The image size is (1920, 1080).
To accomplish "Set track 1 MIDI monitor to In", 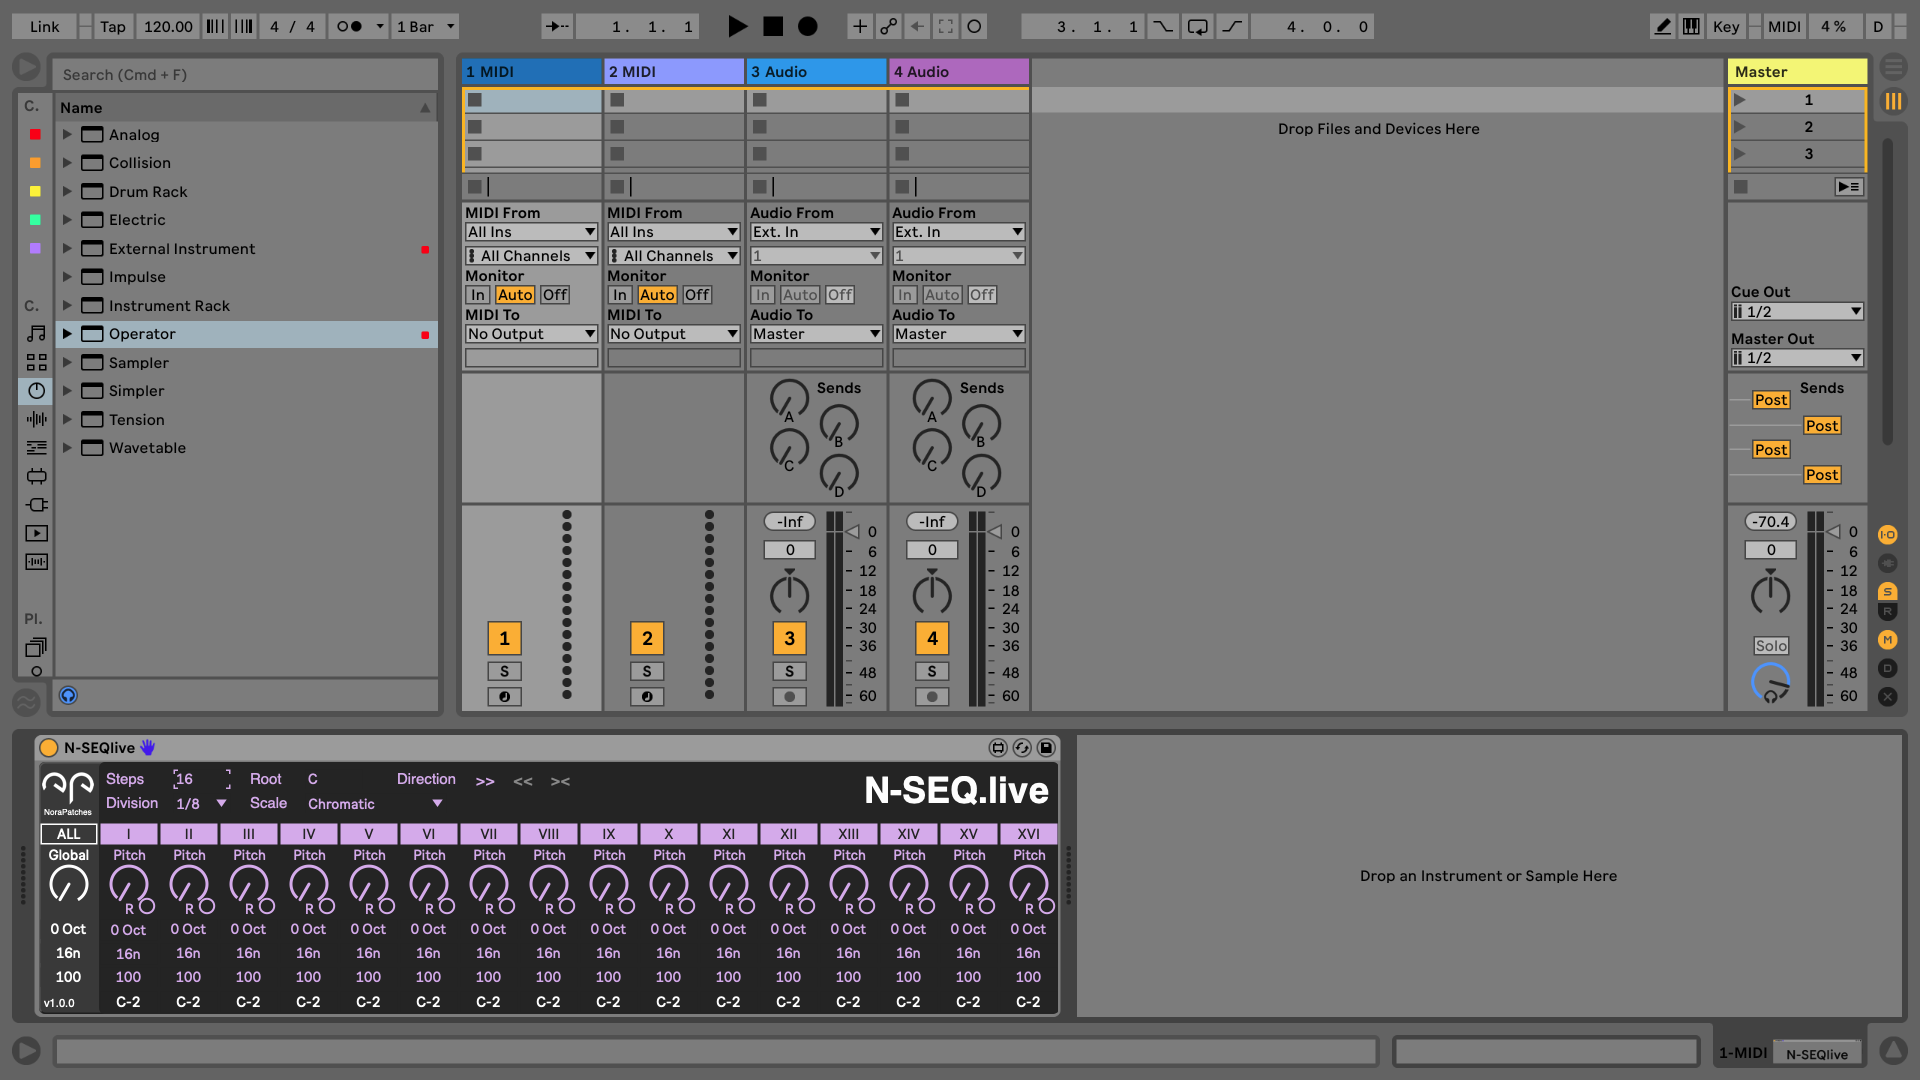I will pos(478,295).
